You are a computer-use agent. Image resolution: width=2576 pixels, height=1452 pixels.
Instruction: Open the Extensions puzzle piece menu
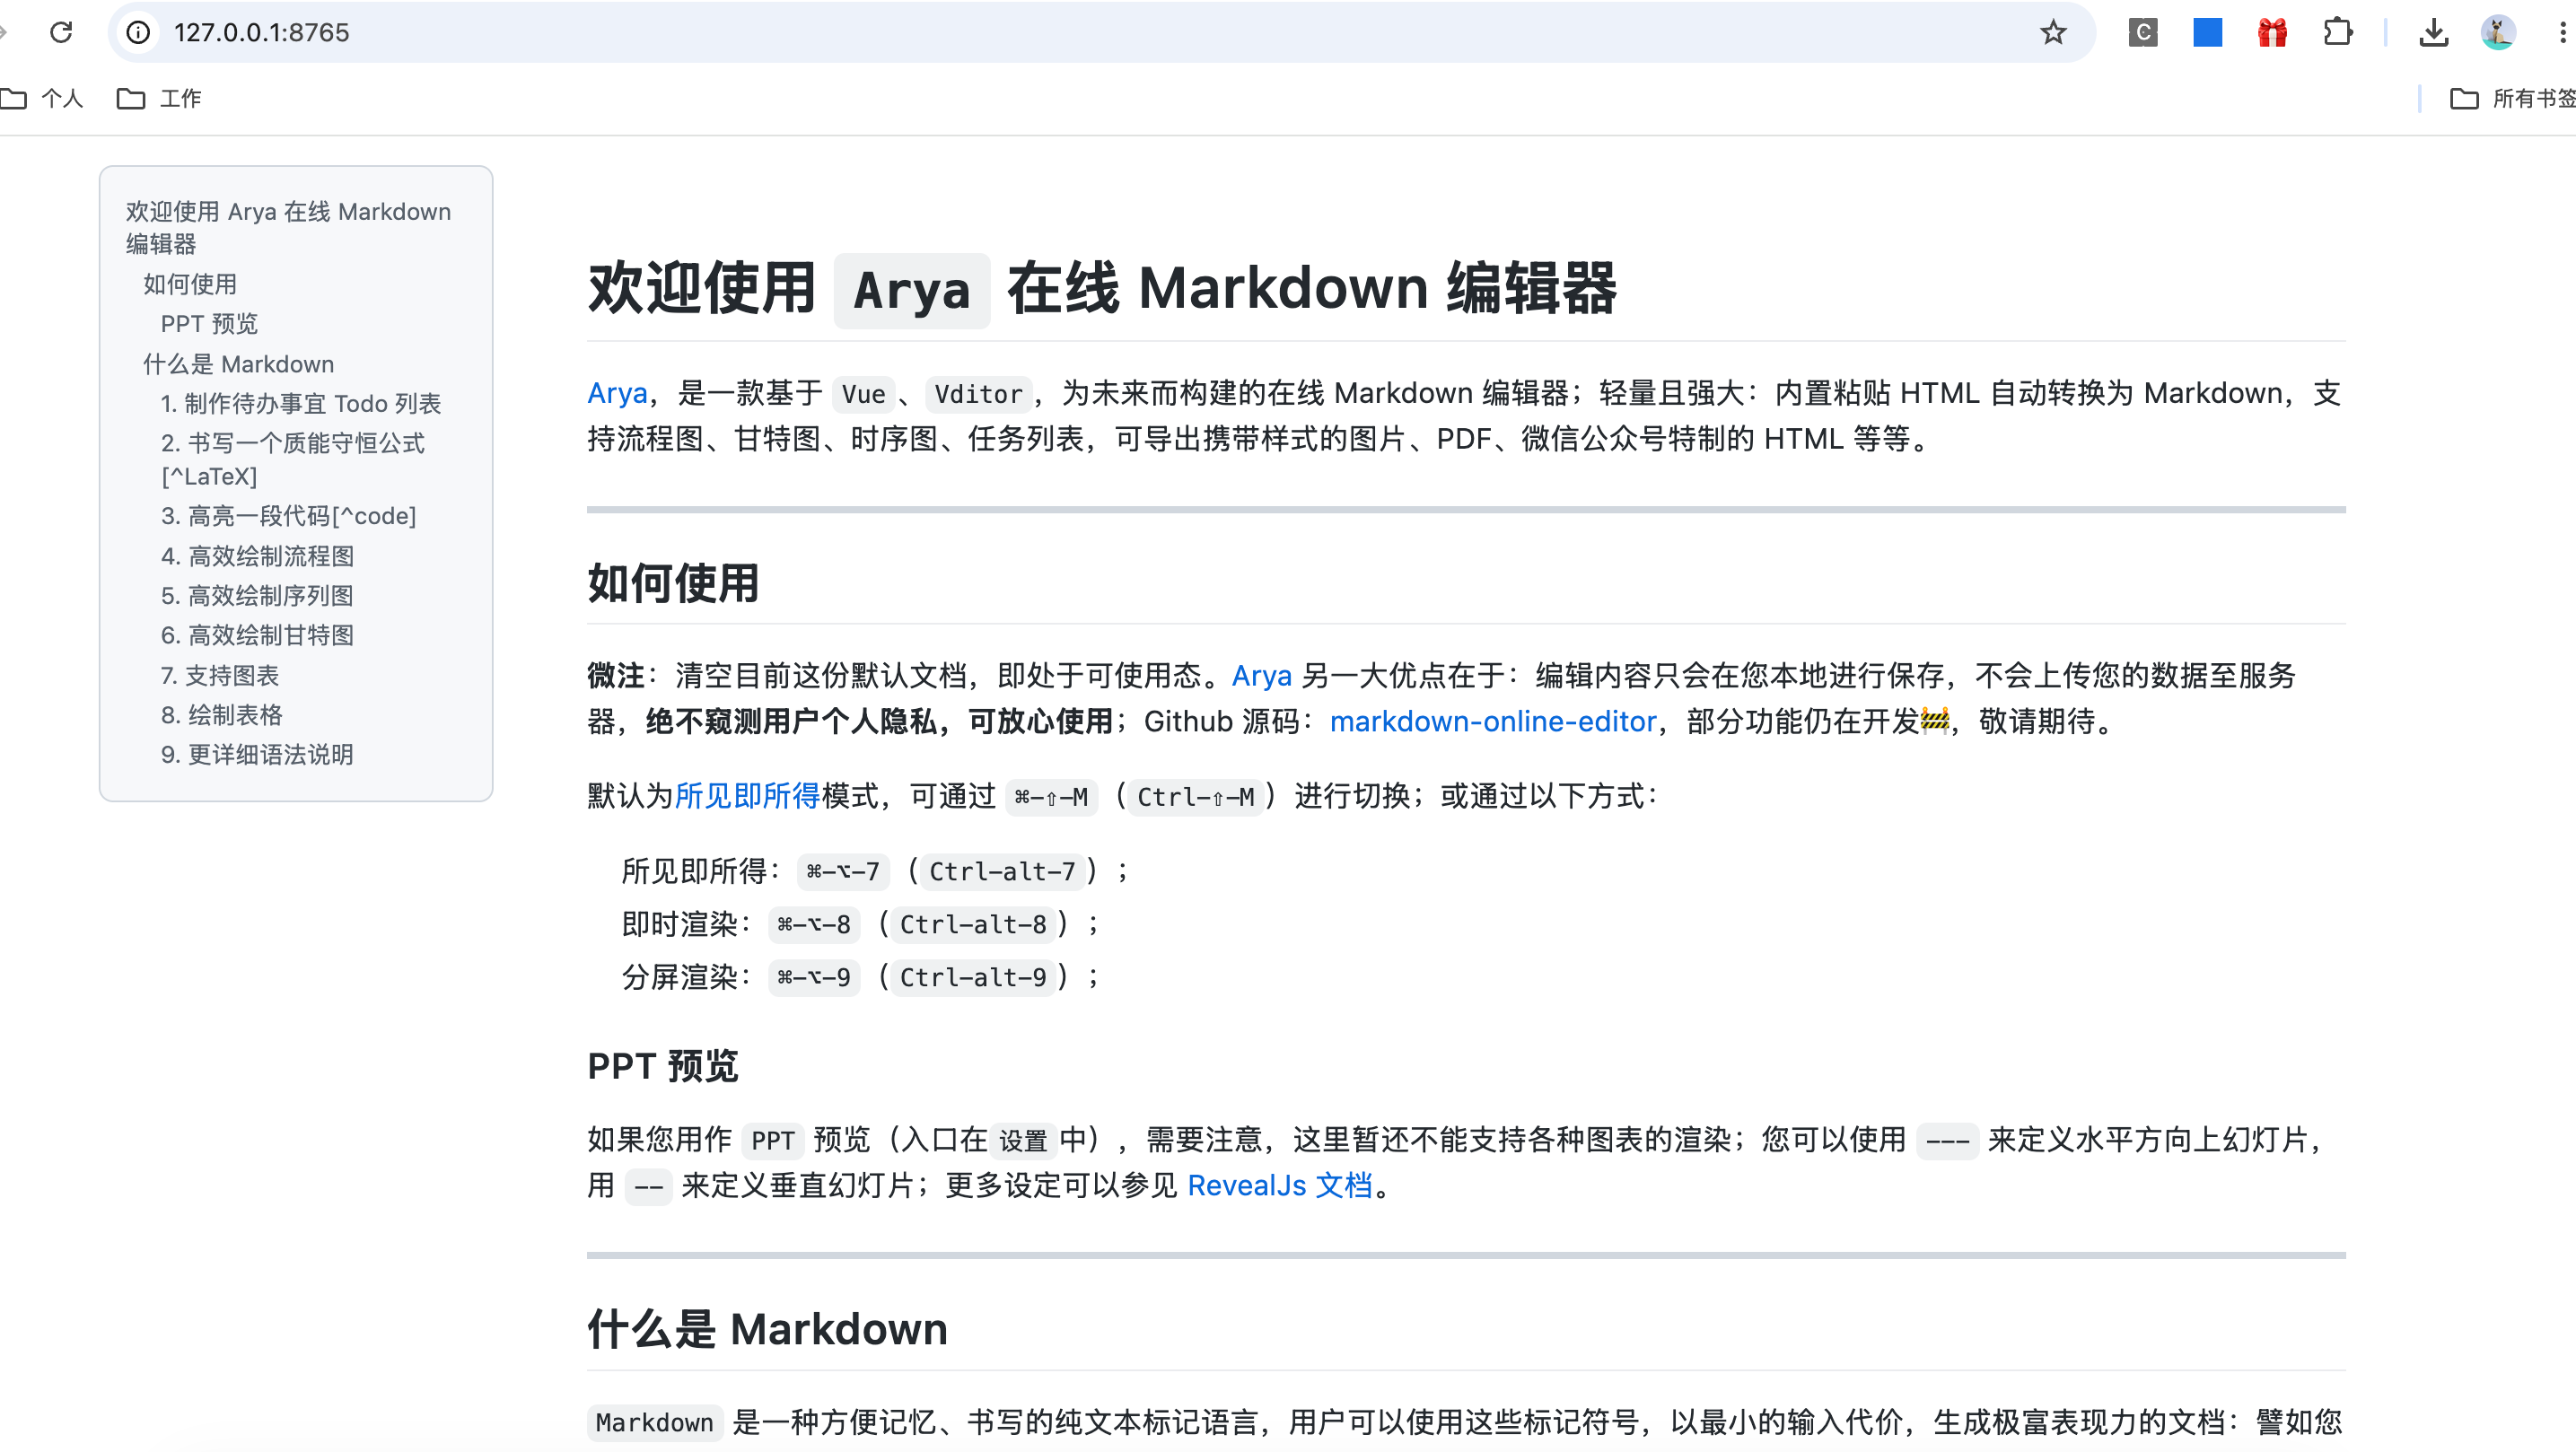(x=2337, y=32)
